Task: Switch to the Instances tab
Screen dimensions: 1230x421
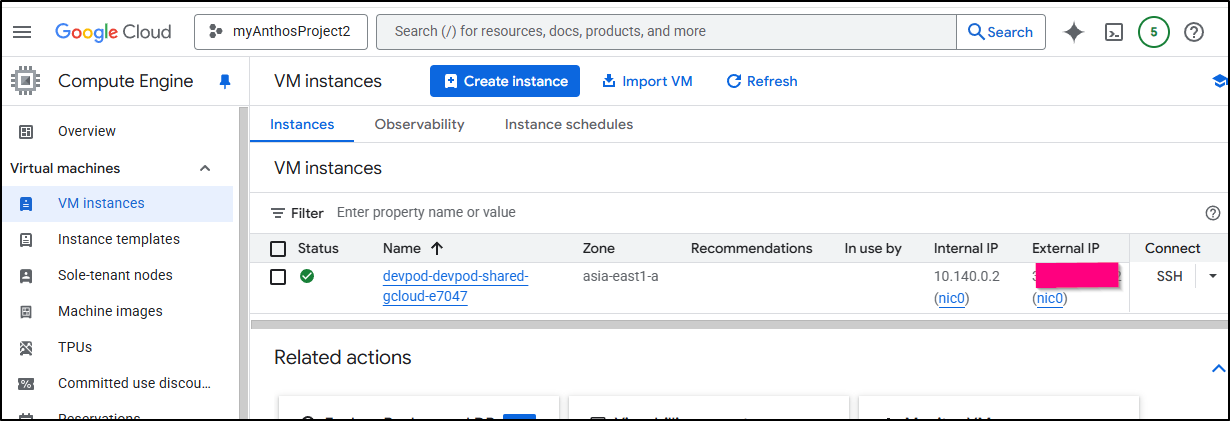Action: (x=302, y=124)
